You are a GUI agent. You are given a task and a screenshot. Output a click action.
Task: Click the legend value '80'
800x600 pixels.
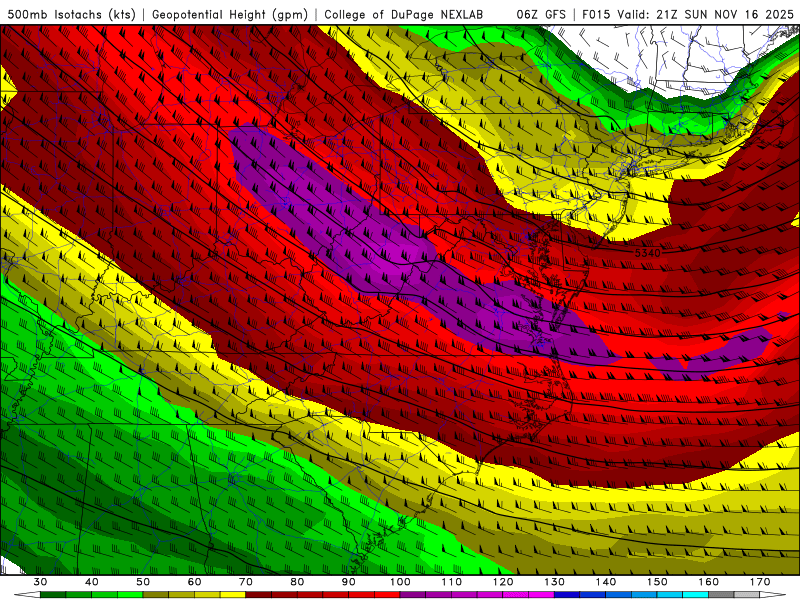click(297, 582)
